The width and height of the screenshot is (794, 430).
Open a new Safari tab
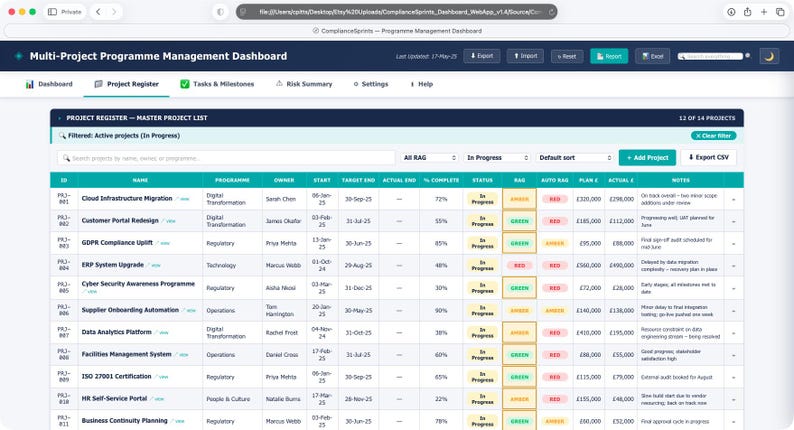[764, 12]
